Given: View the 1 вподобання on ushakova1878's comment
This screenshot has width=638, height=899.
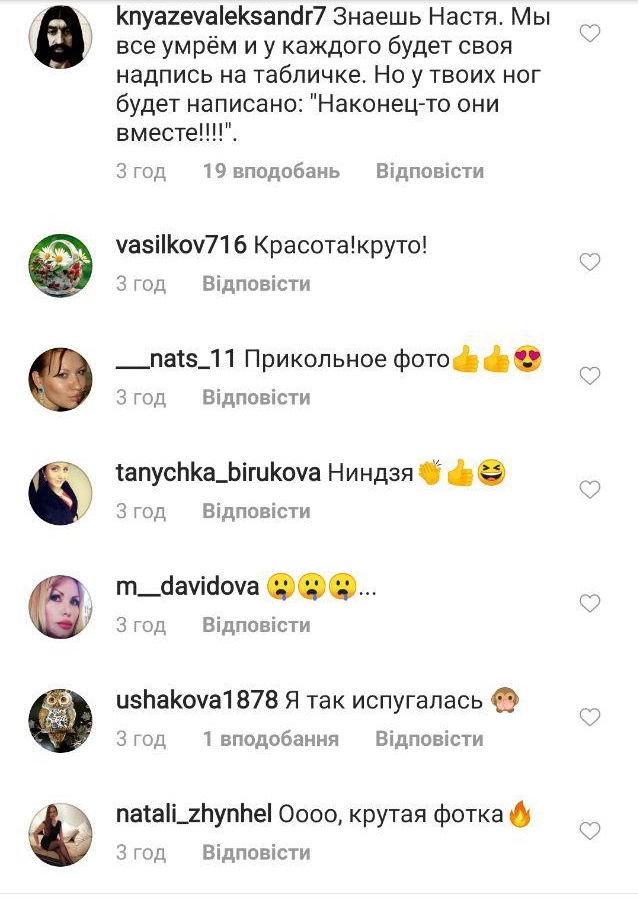Looking at the screenshot, I should tap(271, 739).
